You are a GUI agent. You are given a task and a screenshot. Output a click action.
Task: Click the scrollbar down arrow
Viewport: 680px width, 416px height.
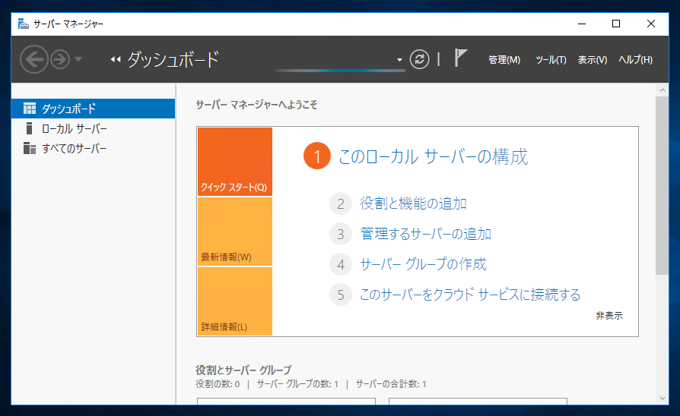coord(662,398)
